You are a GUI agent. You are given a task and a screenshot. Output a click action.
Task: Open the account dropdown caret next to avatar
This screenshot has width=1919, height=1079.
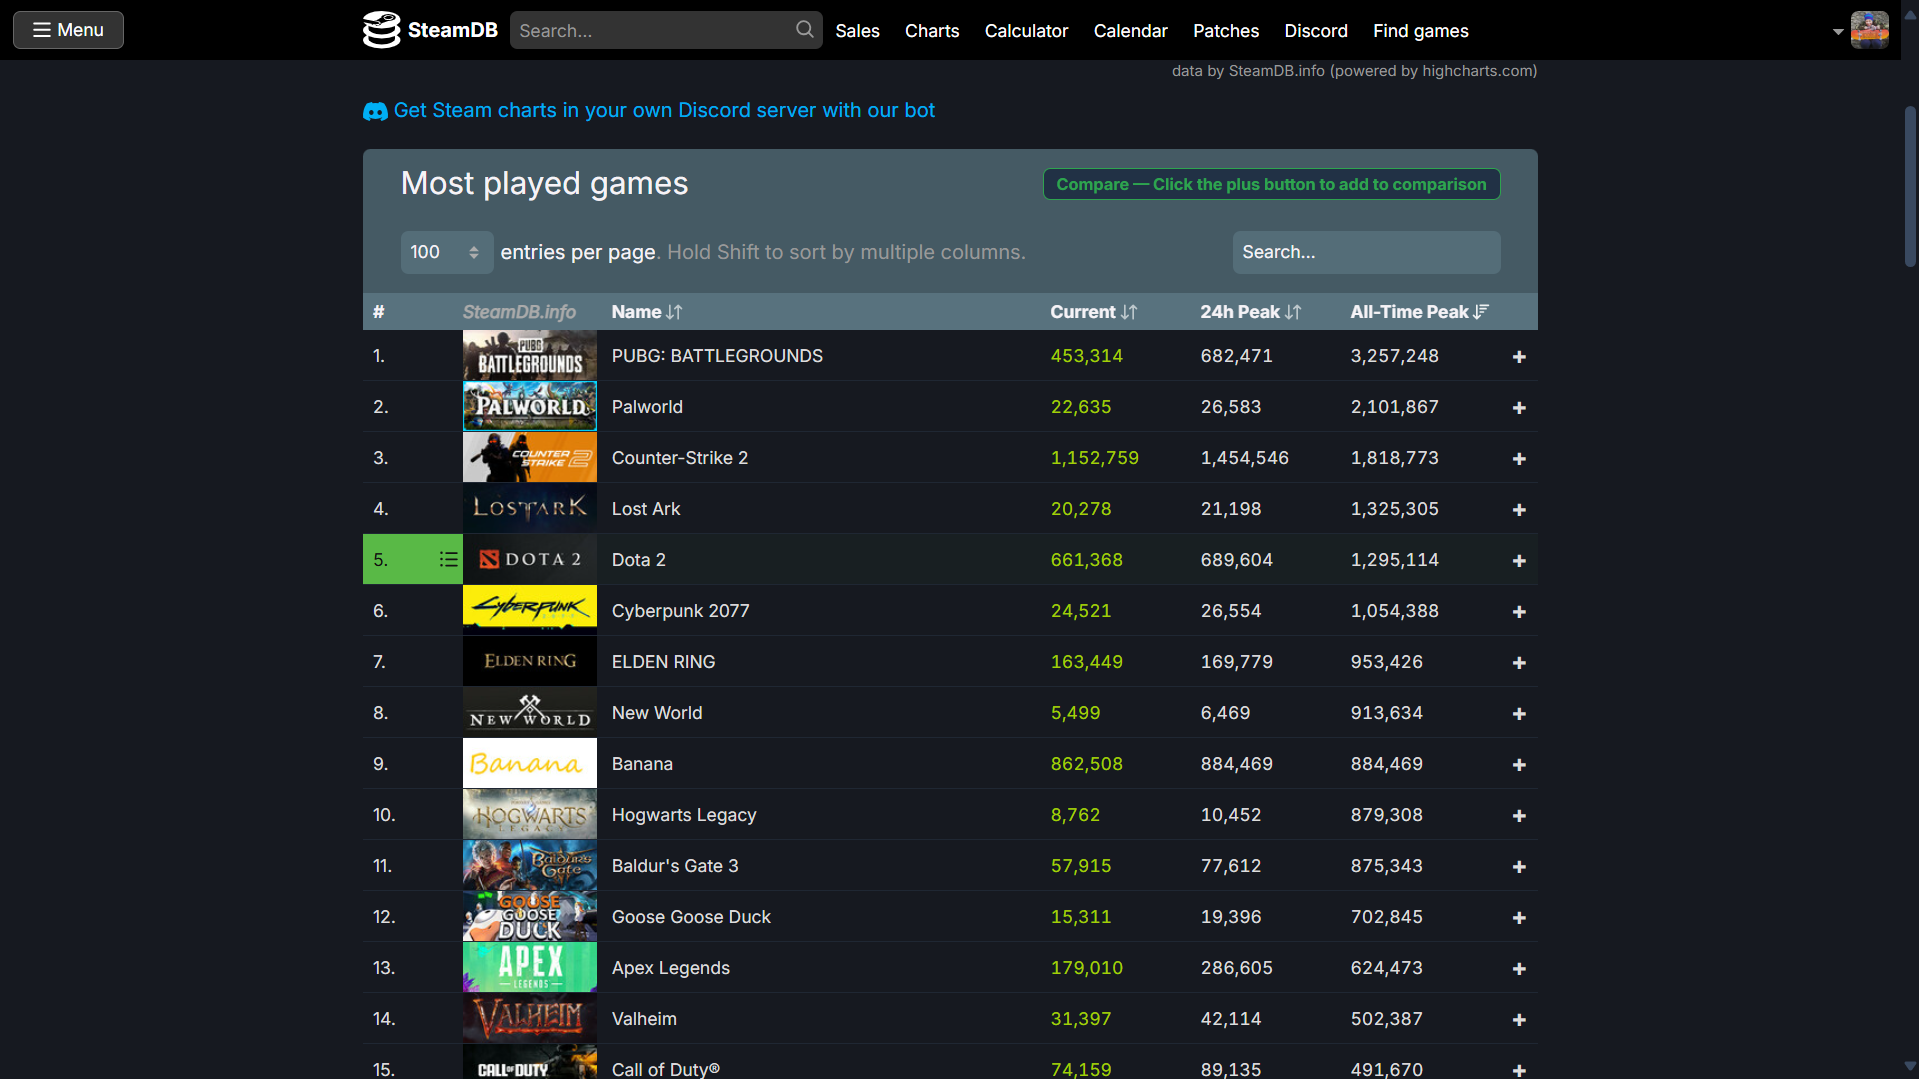tap(1837, 32)
